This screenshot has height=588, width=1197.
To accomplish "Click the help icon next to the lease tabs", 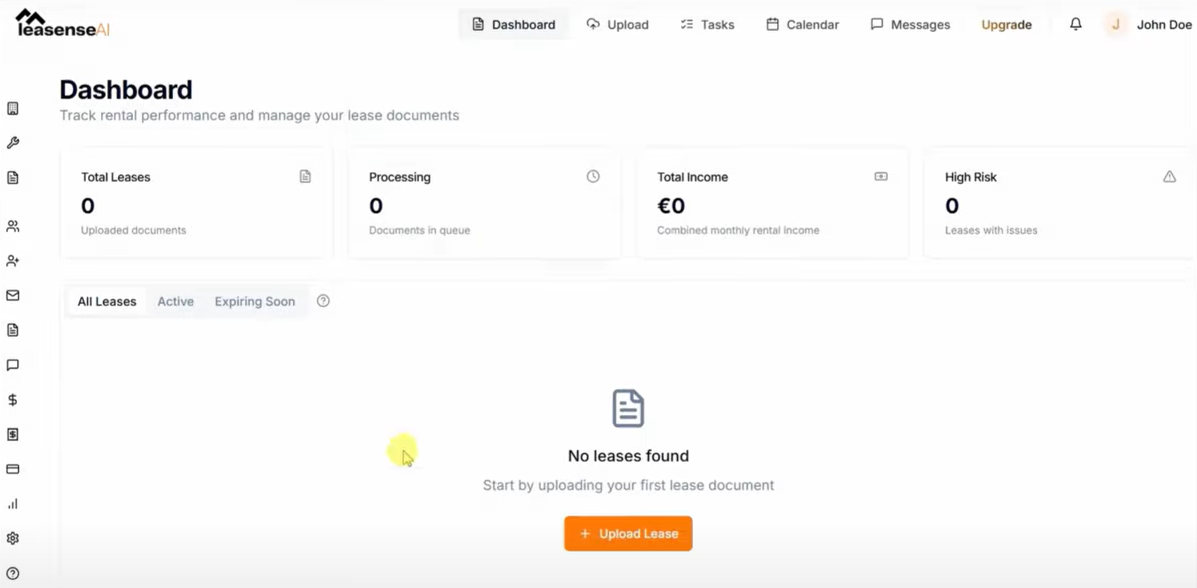I will pos(323,300).
